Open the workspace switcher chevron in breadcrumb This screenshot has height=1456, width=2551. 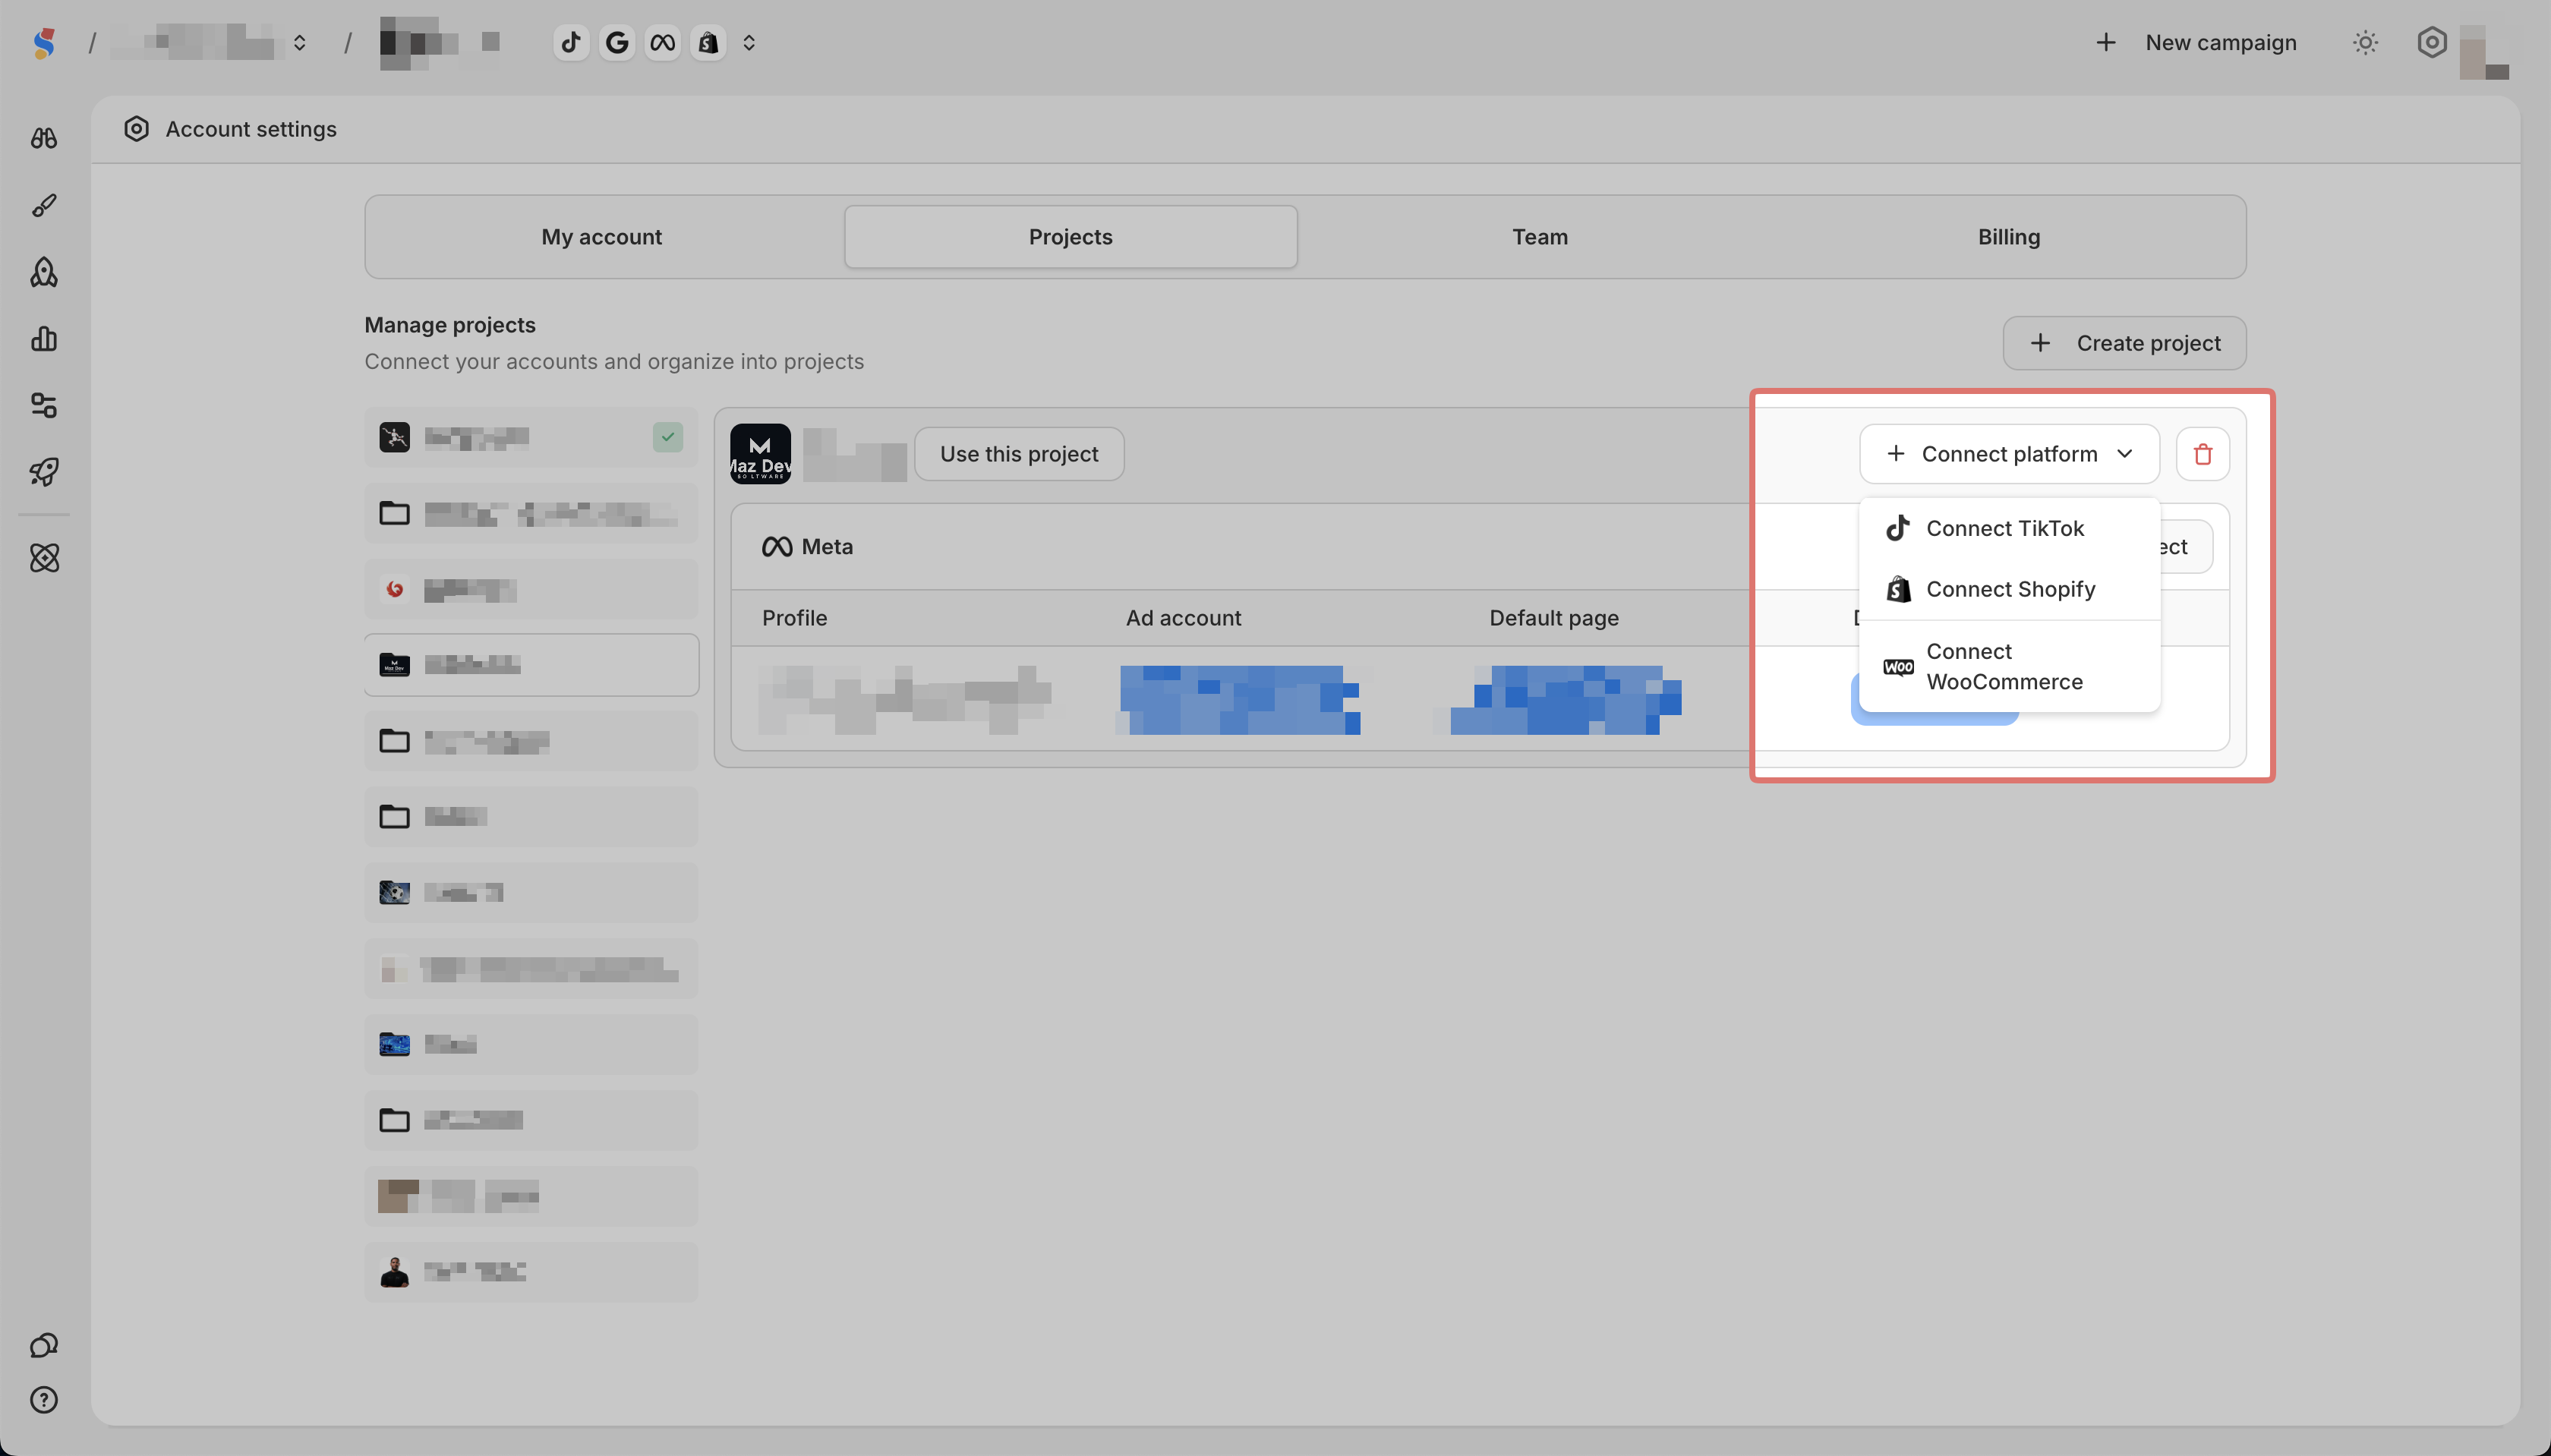tap(299, 43)
